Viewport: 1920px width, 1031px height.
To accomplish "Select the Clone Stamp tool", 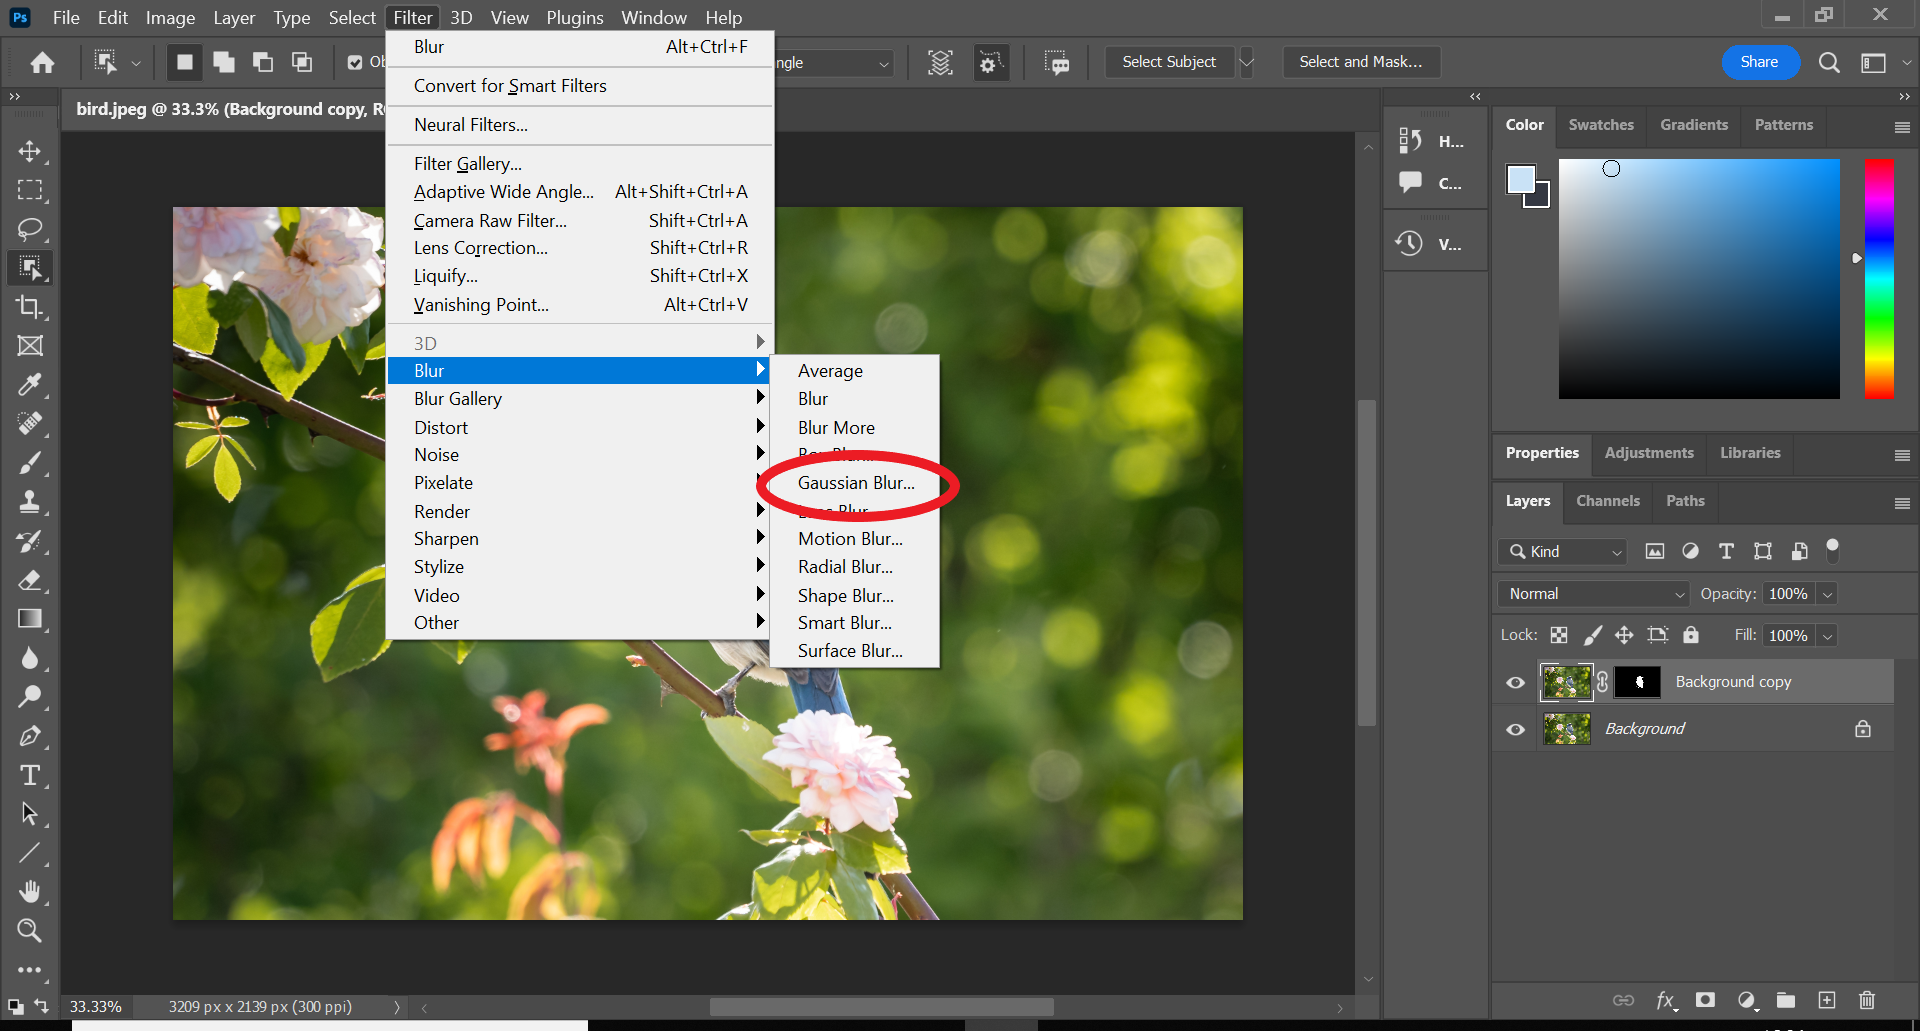I will 30,502.
